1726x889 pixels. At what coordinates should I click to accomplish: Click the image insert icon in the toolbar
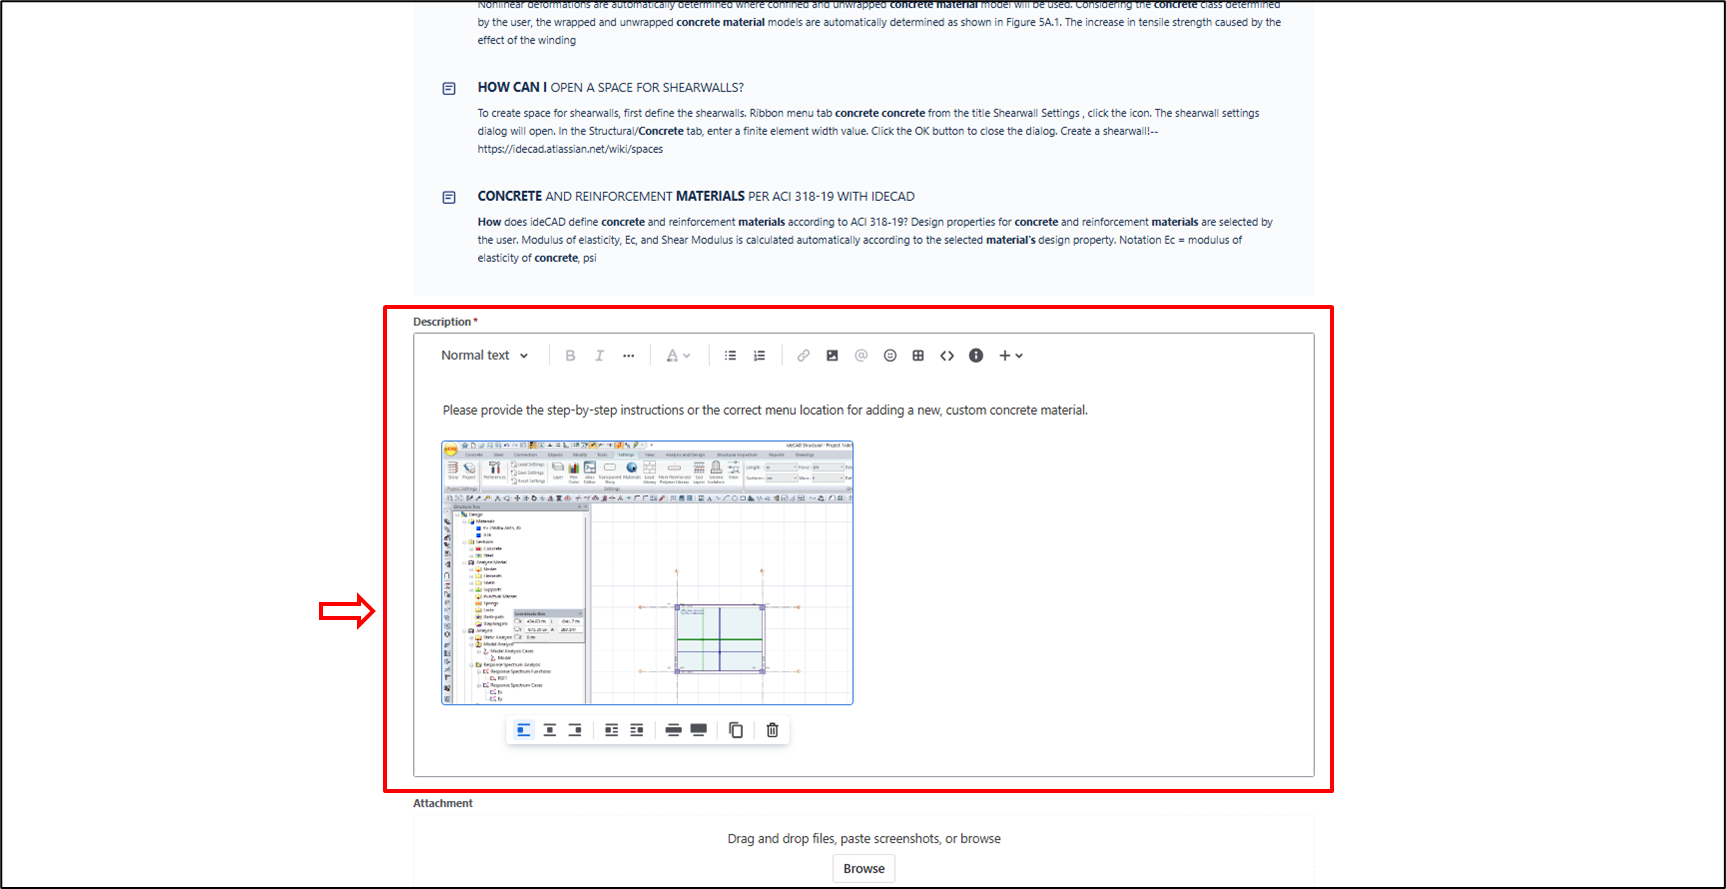[832, 355]
